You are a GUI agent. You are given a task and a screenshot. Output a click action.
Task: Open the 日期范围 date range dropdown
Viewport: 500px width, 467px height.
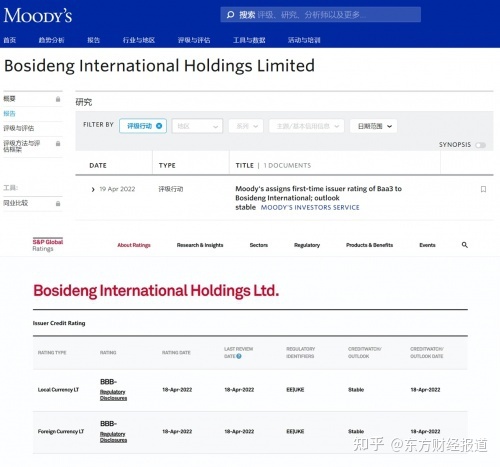[x=373, y=126]
